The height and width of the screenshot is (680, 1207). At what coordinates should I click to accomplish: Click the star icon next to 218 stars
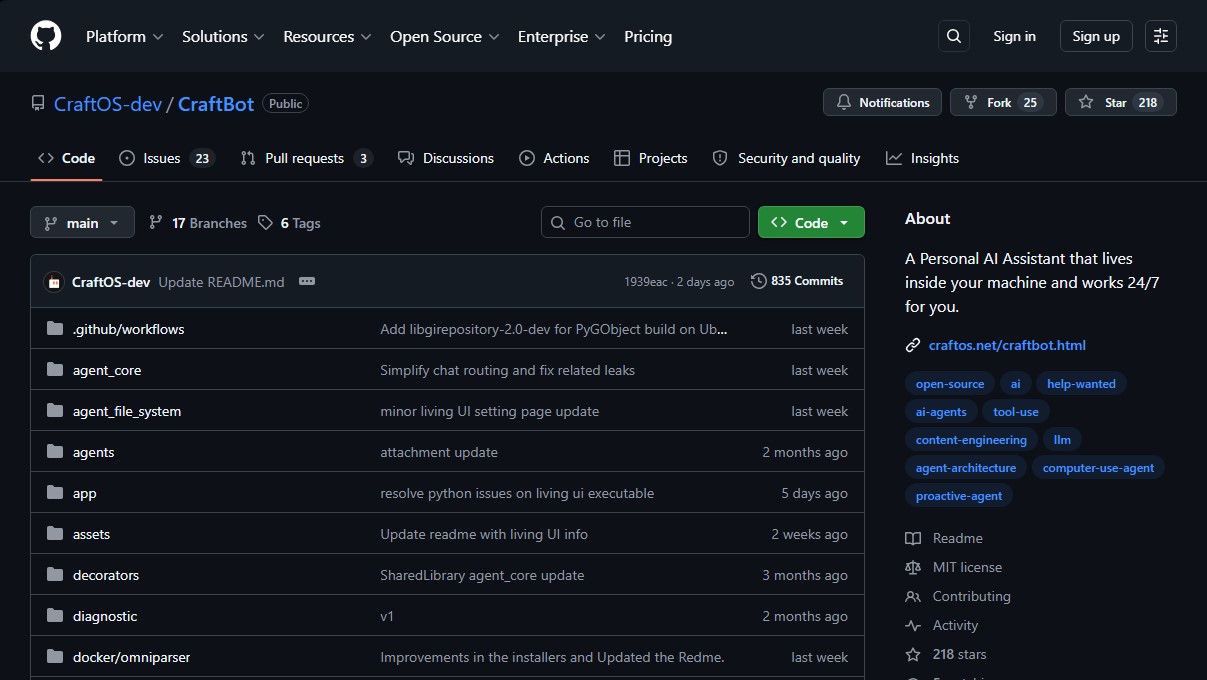(913, 654)
